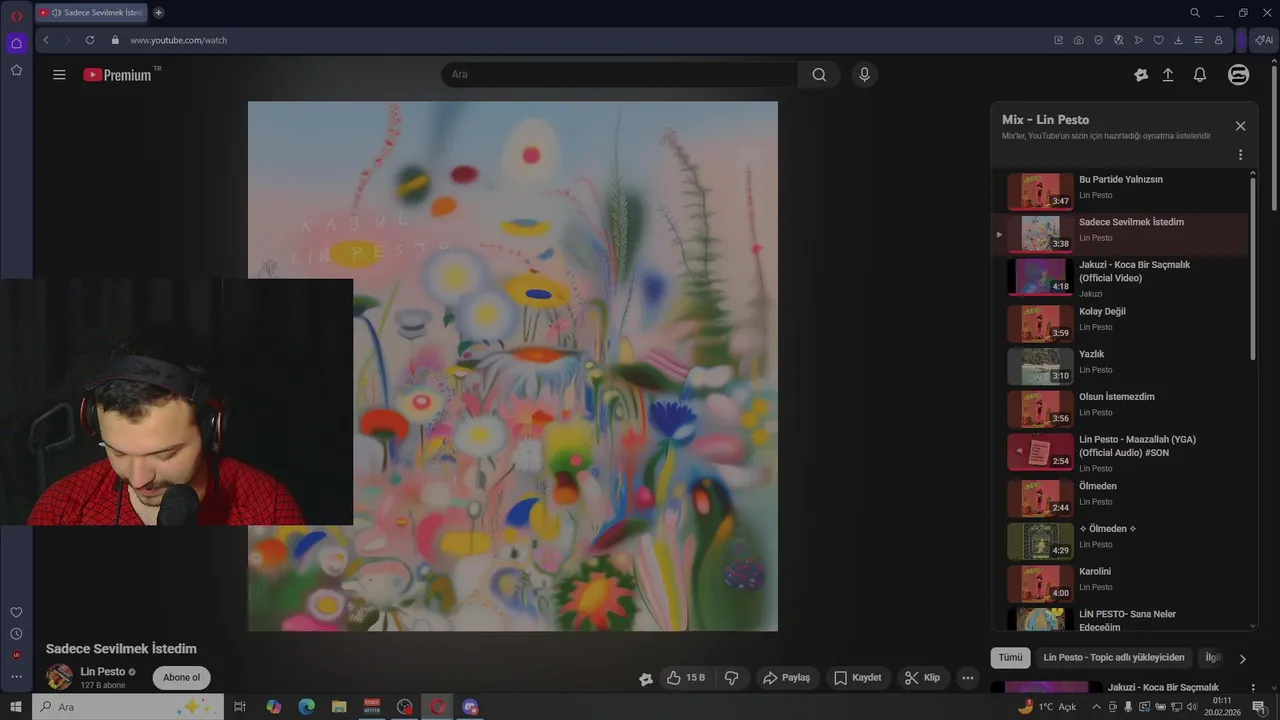Create a clip with Klip button
The image size is (1280, 720).
[922, 678]
